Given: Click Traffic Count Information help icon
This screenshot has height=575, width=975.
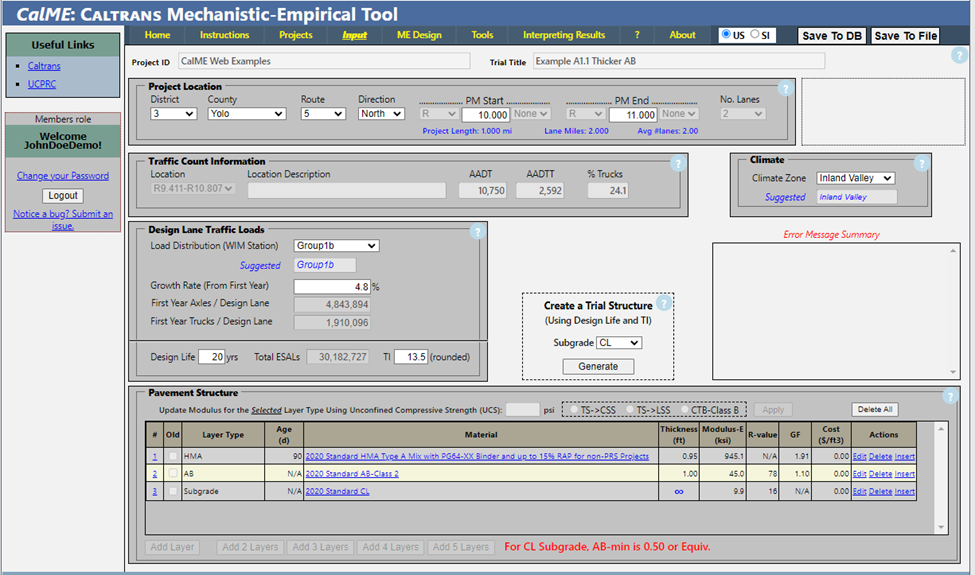Looking at the screenshot, I should click(x=678, y=164).
